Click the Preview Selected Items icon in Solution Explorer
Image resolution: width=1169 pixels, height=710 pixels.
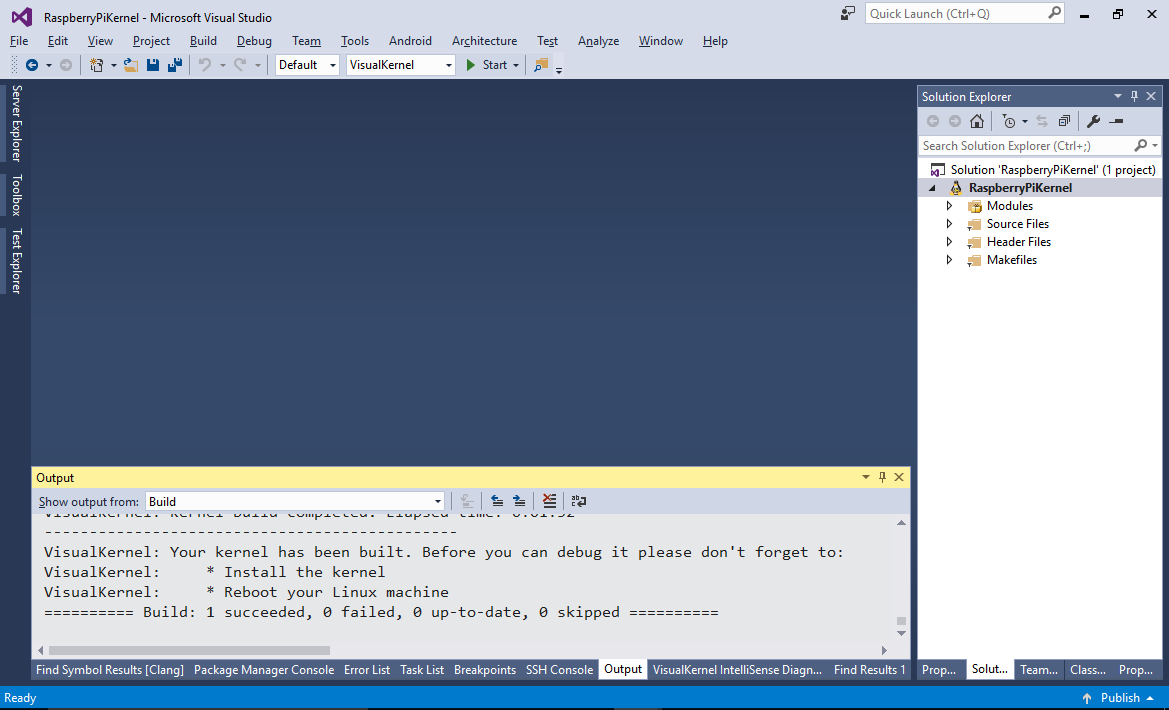click(1115, 121)
